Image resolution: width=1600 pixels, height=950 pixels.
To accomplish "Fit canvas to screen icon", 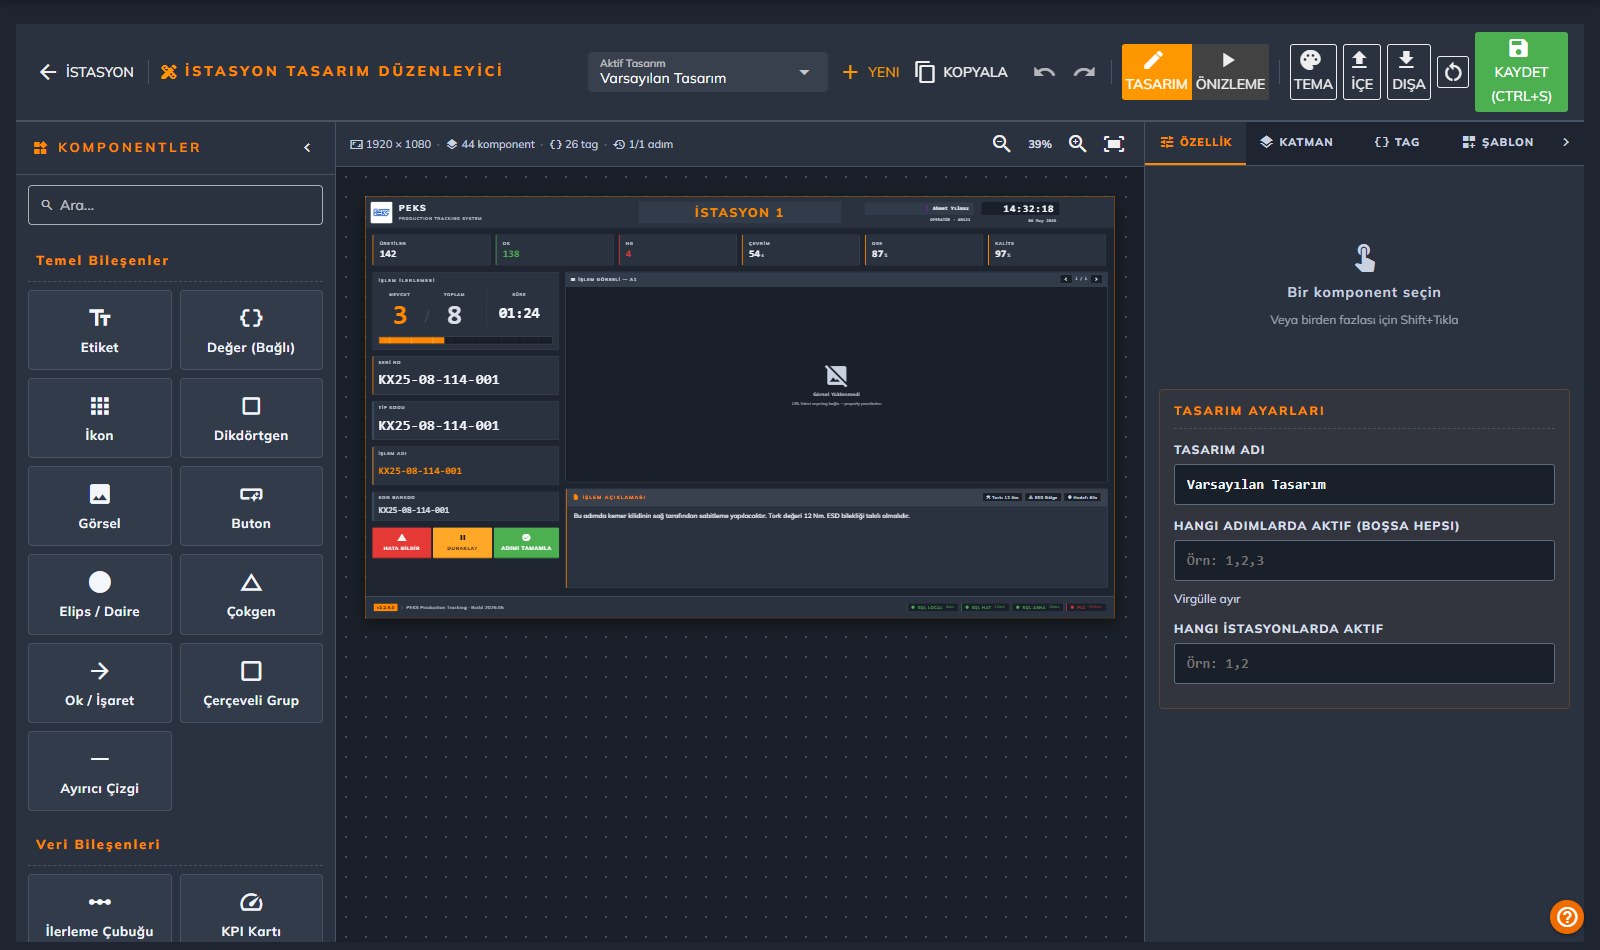I will tap(1114, 144).
